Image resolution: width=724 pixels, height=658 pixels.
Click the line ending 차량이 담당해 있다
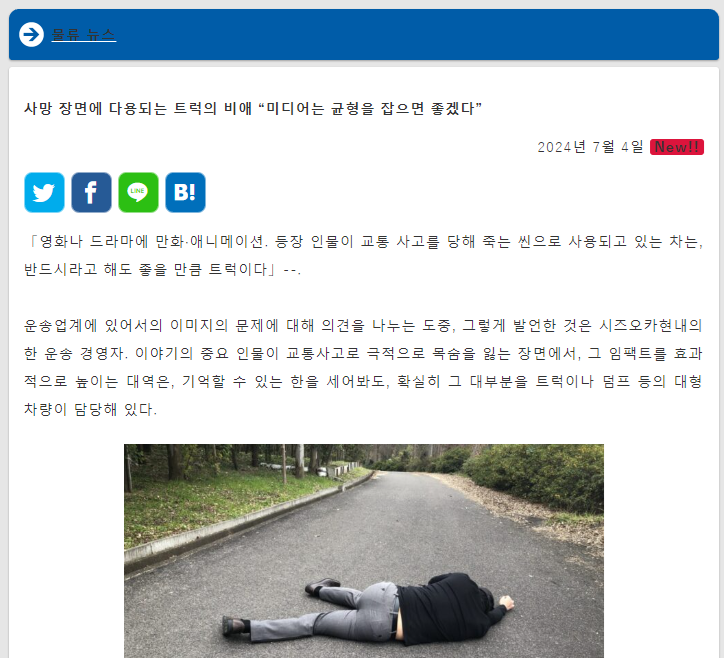[90, 409]
